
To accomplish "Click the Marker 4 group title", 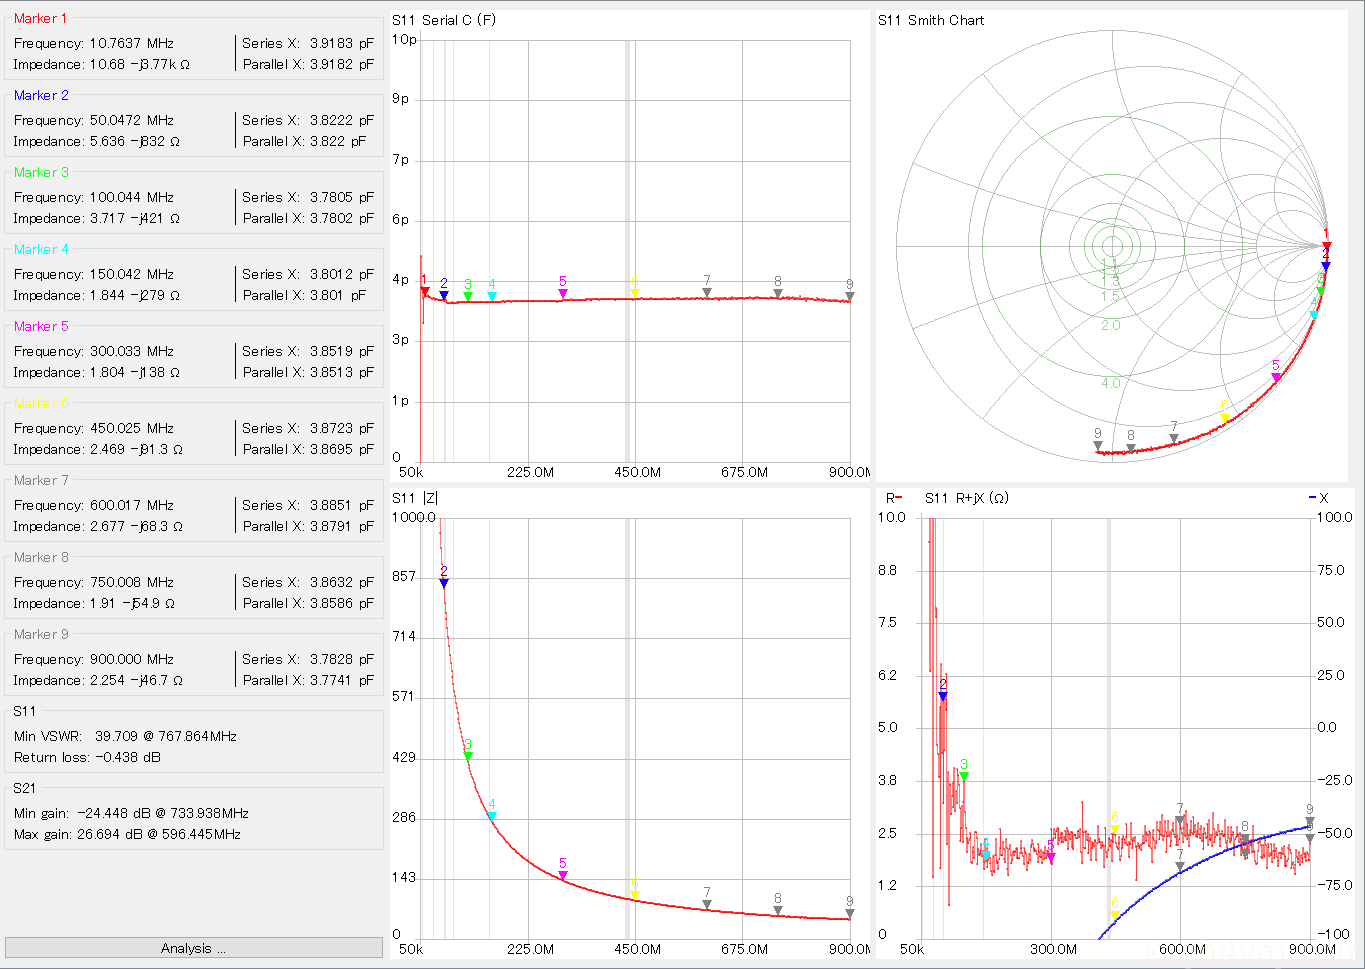I will (41, 249).
